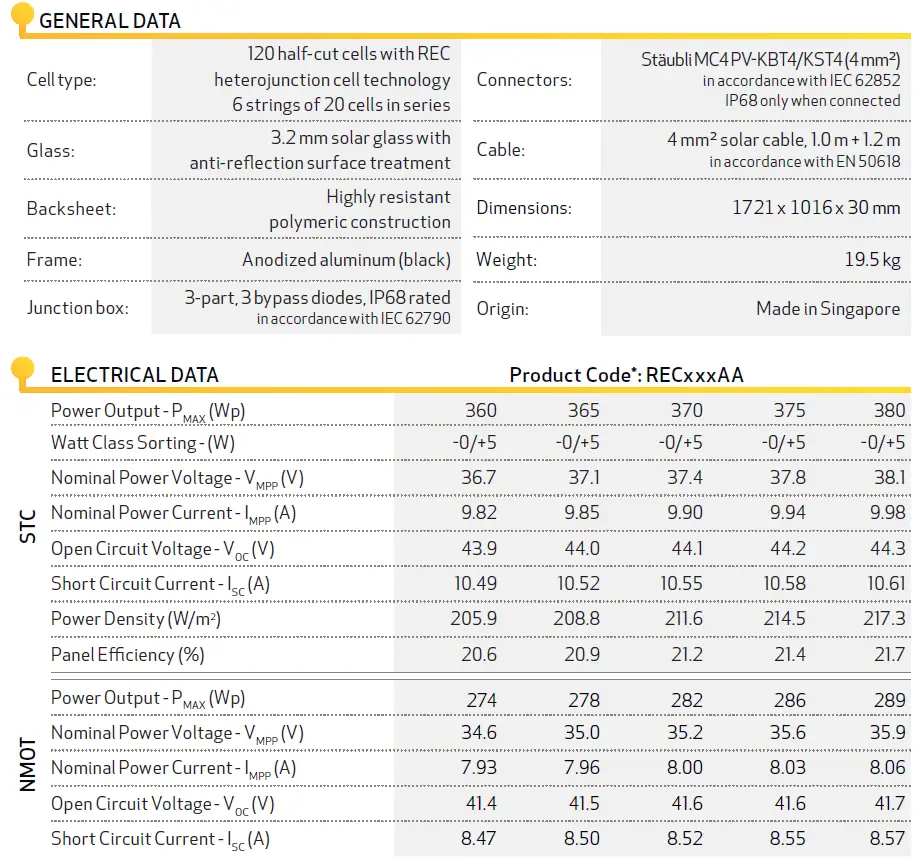This screenshot has height=862, width=919.
Task: Click STC power output value 370
Action: tap(687, 410)
